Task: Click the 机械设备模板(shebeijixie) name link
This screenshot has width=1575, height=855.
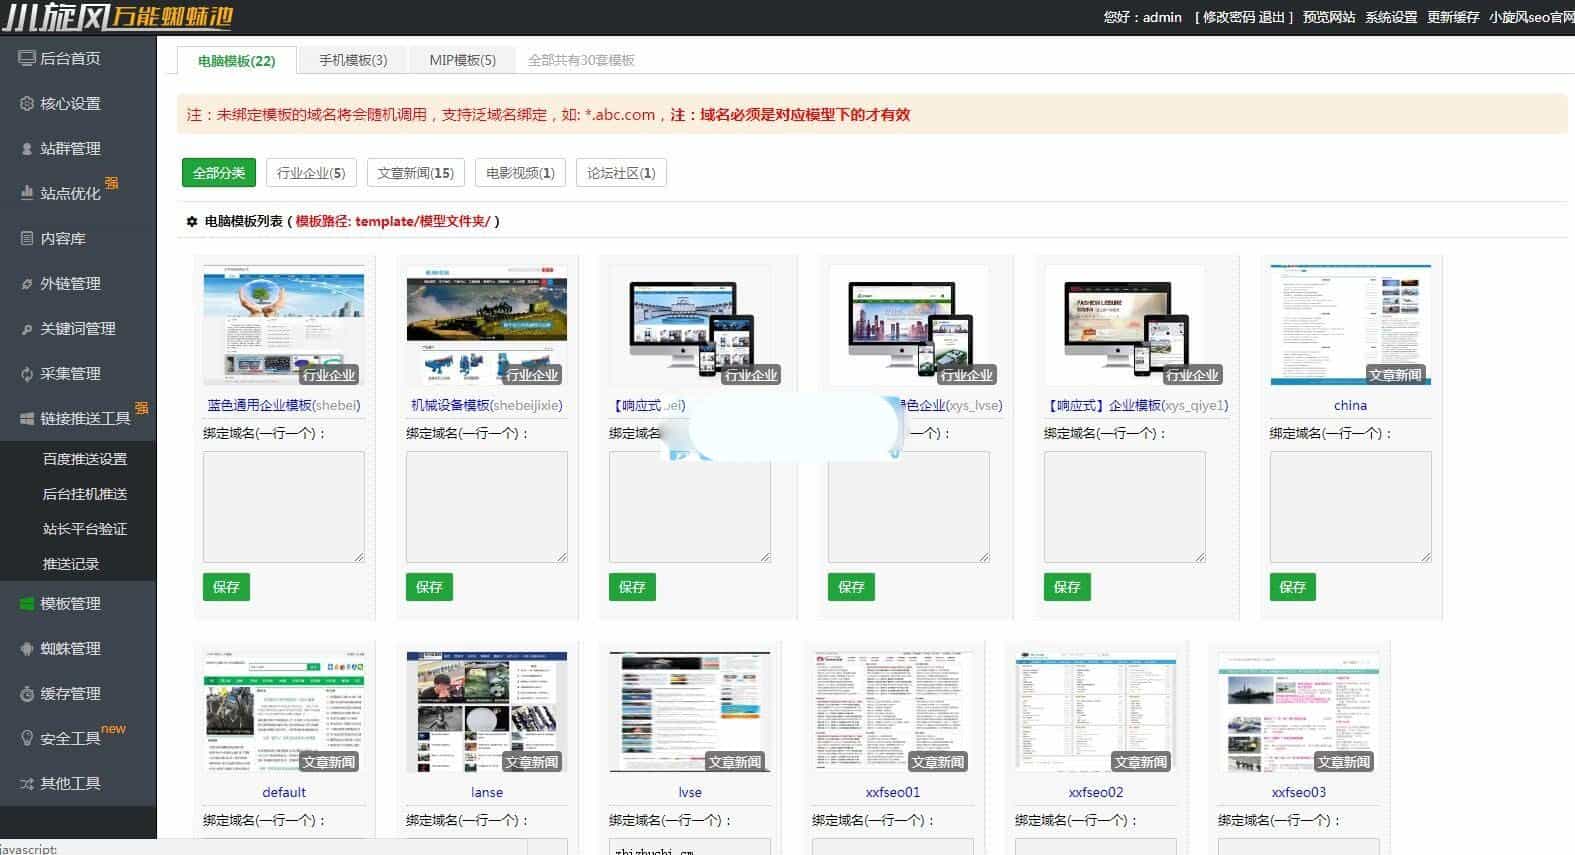Action: 487,405
